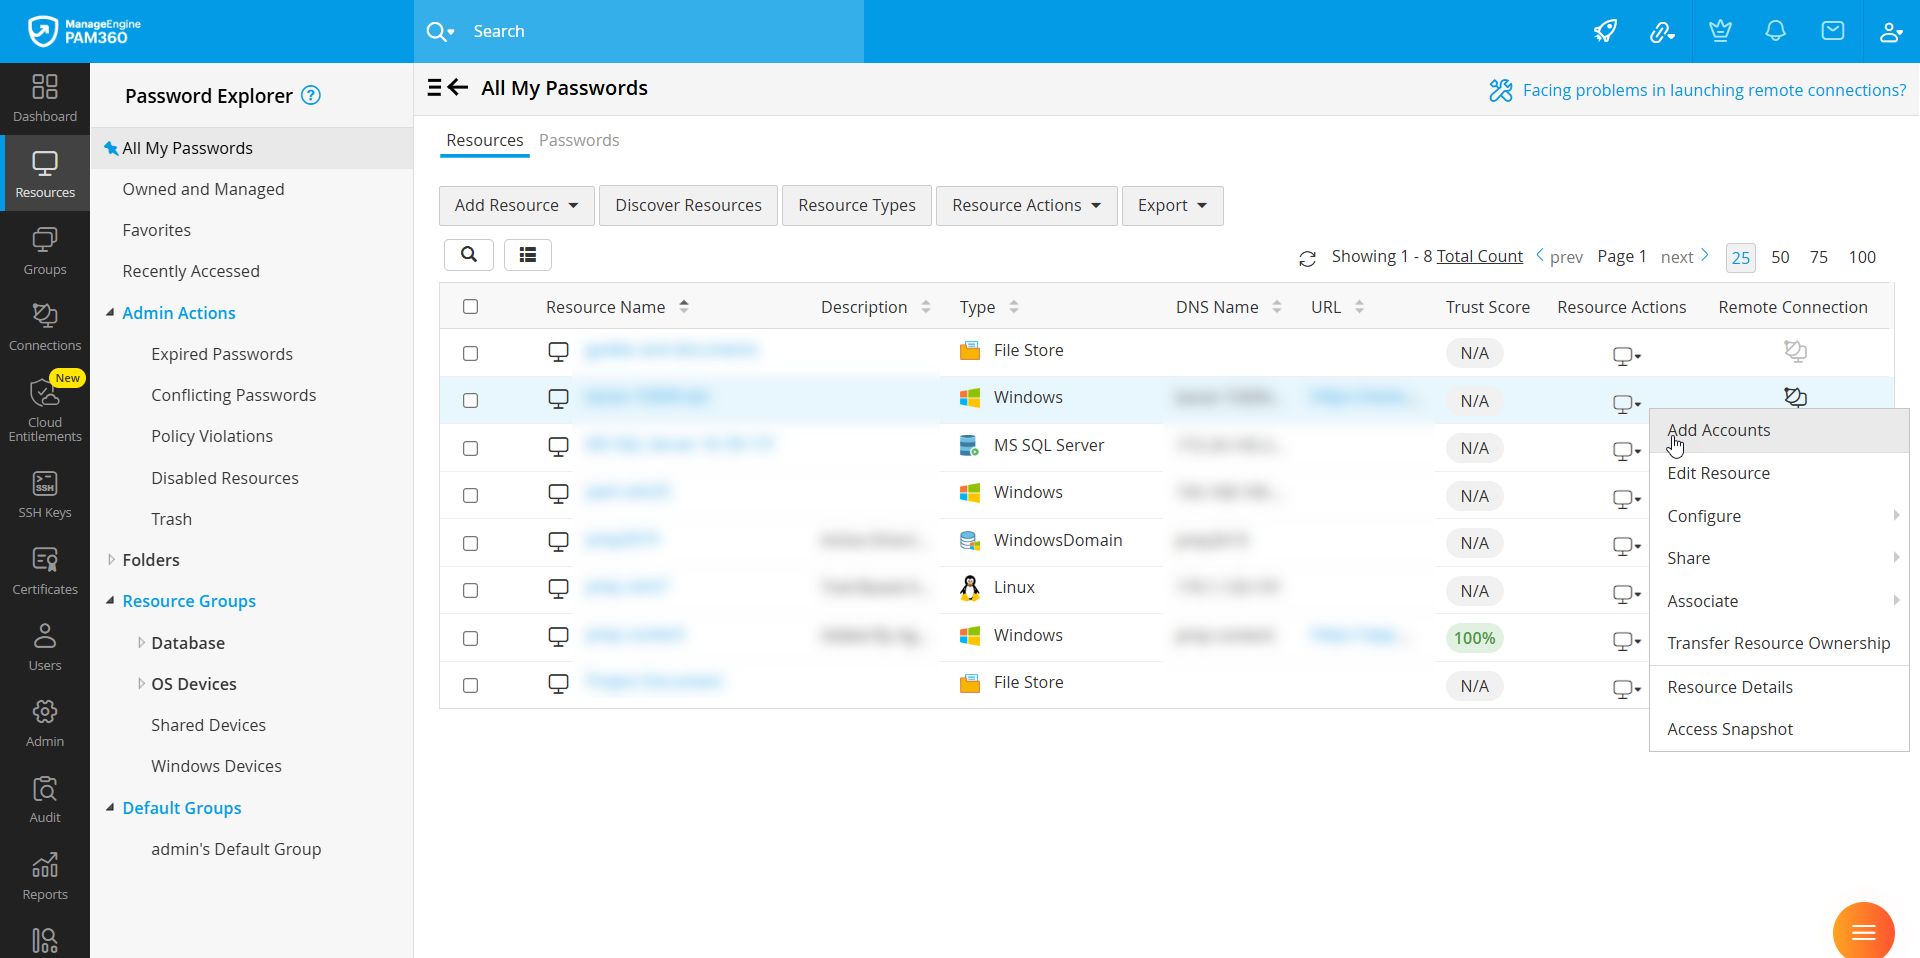Refresh the resource list
Screen dimensions: 1920x958
1307,258
